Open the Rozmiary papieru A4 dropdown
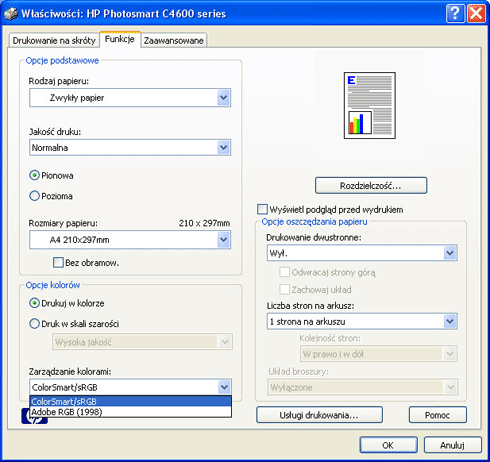 coord(130,240)
